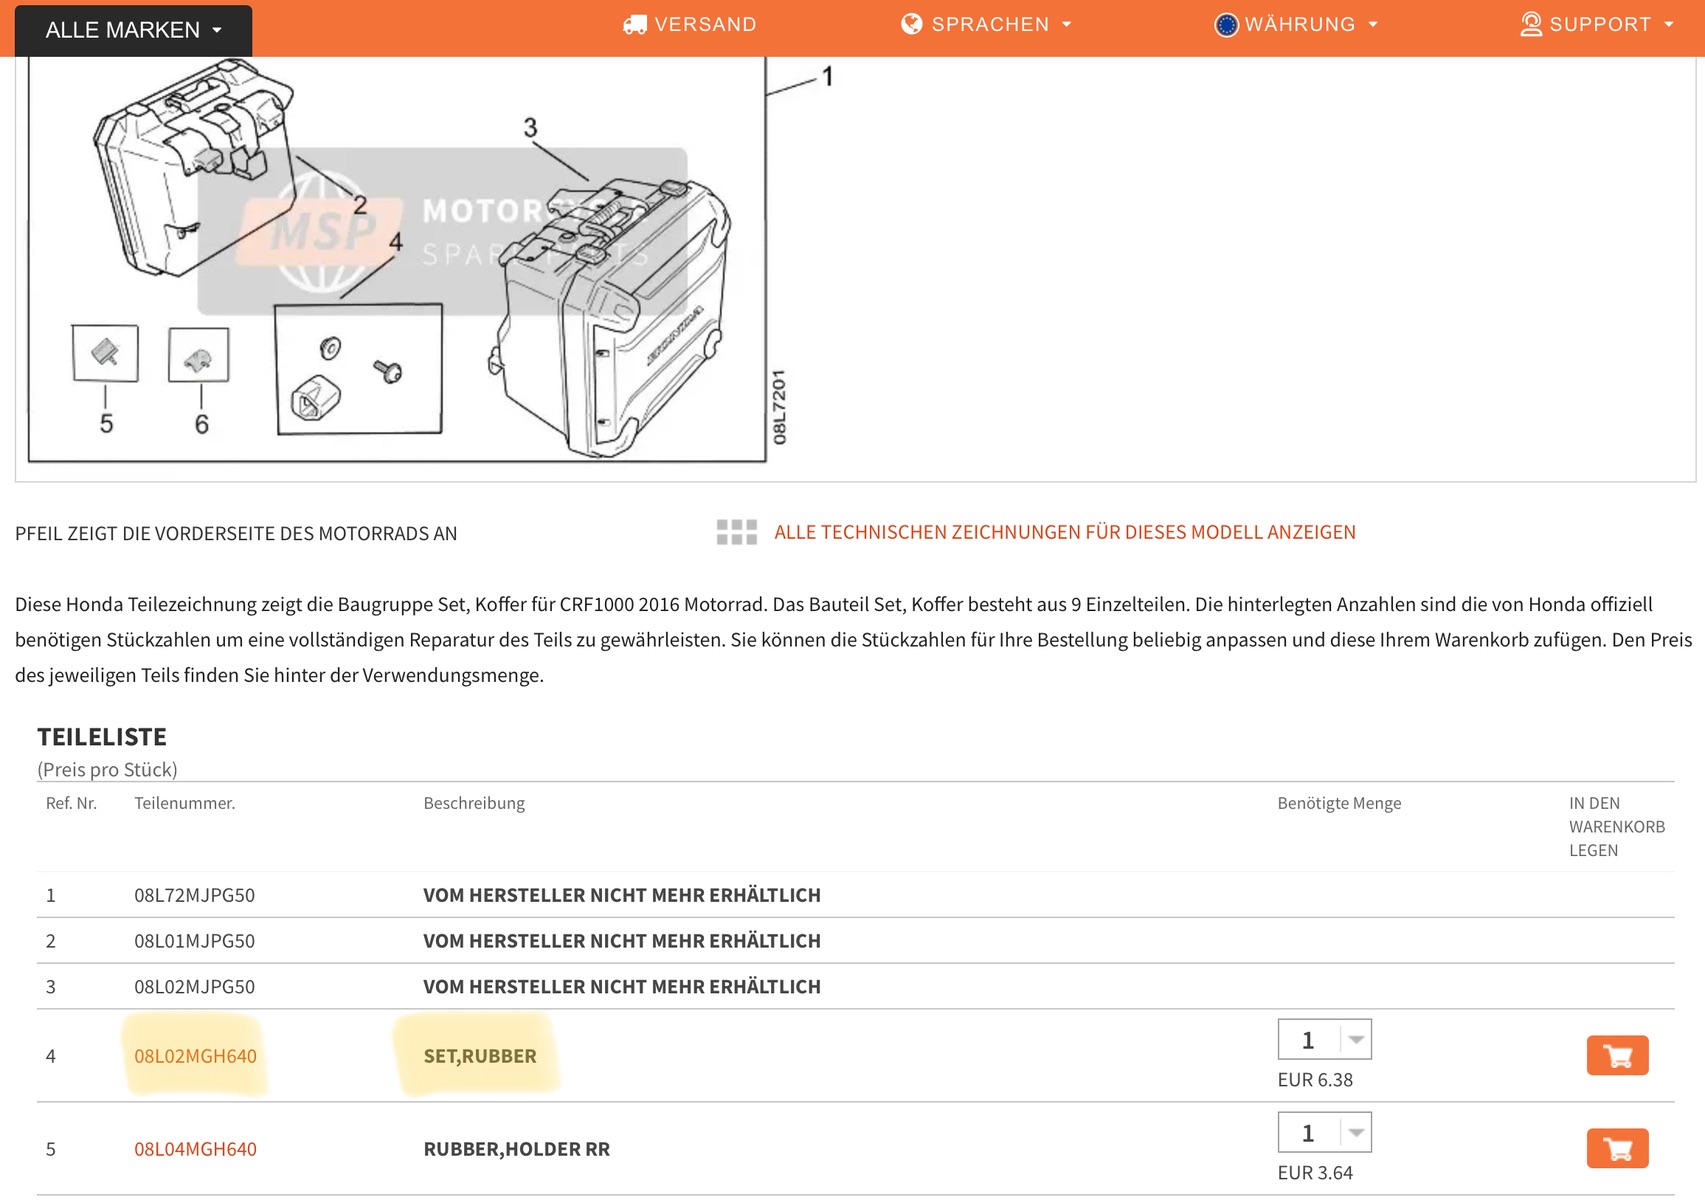Open the Alle Marken dropdown
Image resolution: width=1705 pixels, height=1200 pixels.
(133, 30)
